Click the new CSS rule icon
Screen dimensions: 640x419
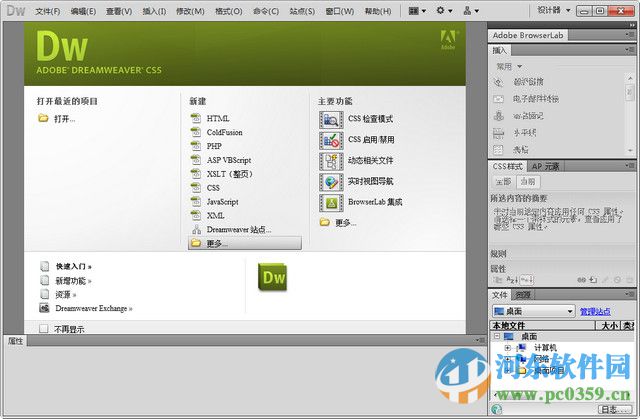[593, 280]
